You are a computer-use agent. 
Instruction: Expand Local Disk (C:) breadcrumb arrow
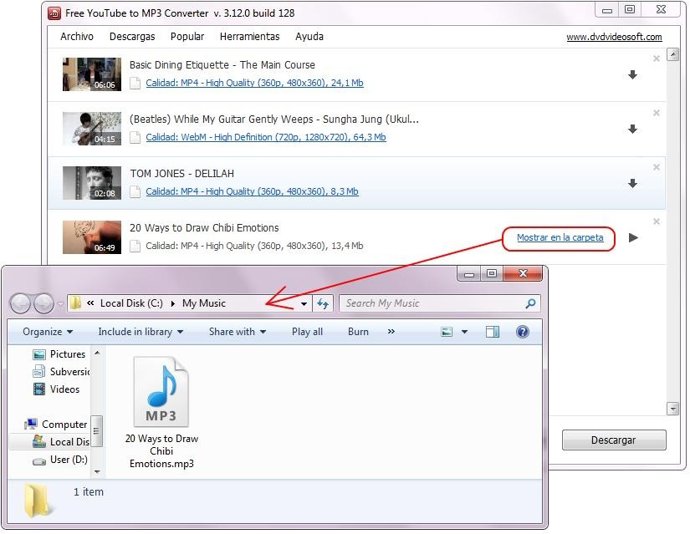point(172,304)
